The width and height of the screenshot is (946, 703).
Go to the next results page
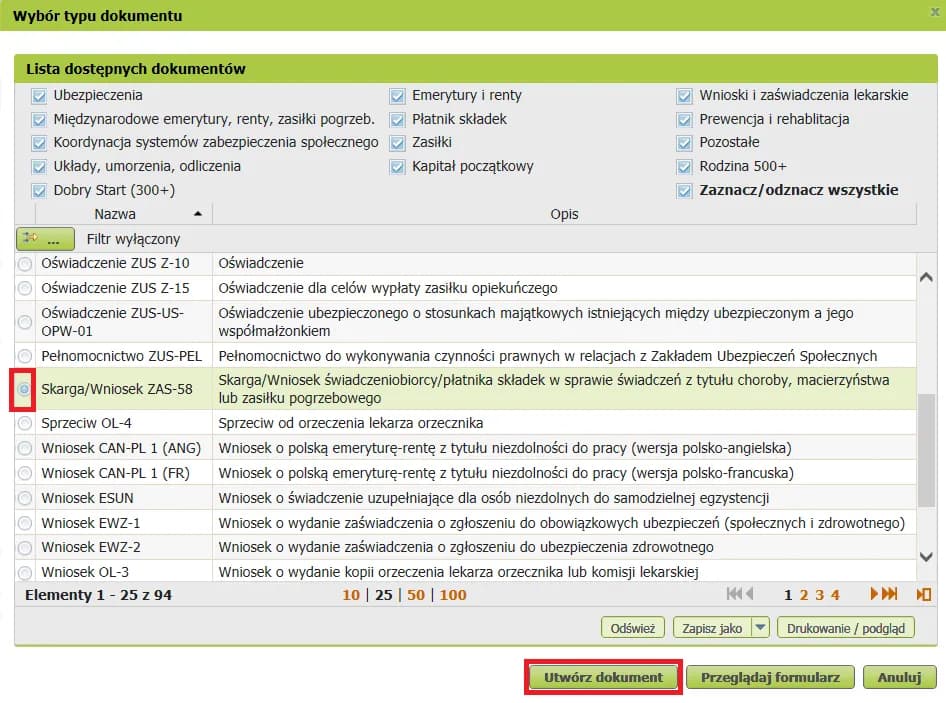(876, 594)
